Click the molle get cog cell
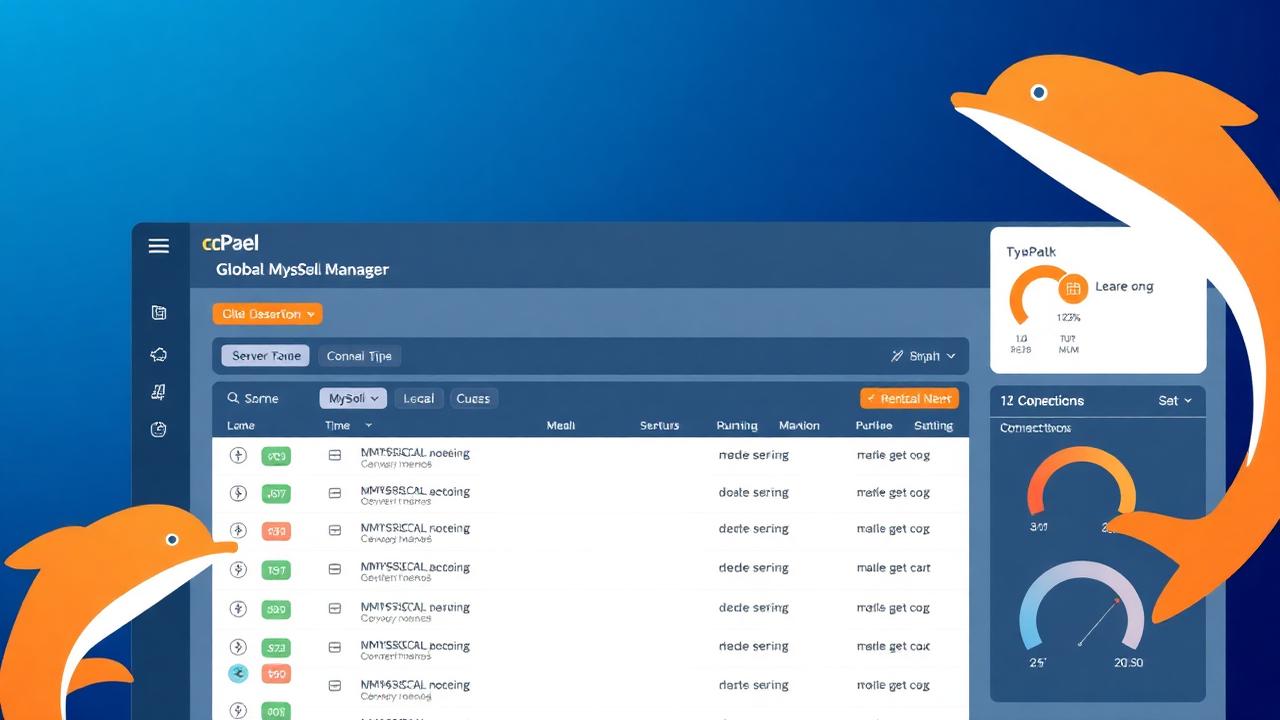 click(x=893, y=685)
